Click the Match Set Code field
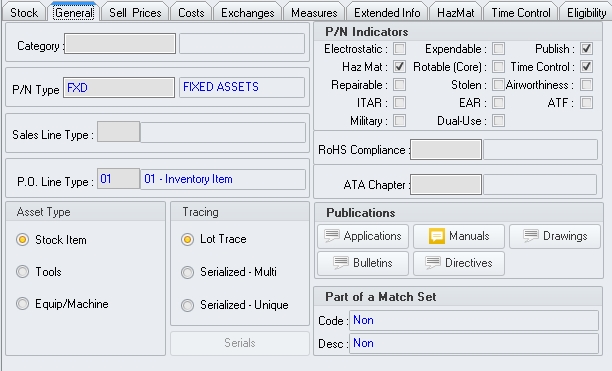The height and width of the screenshot is (371, 612). (x=474, y=320)
